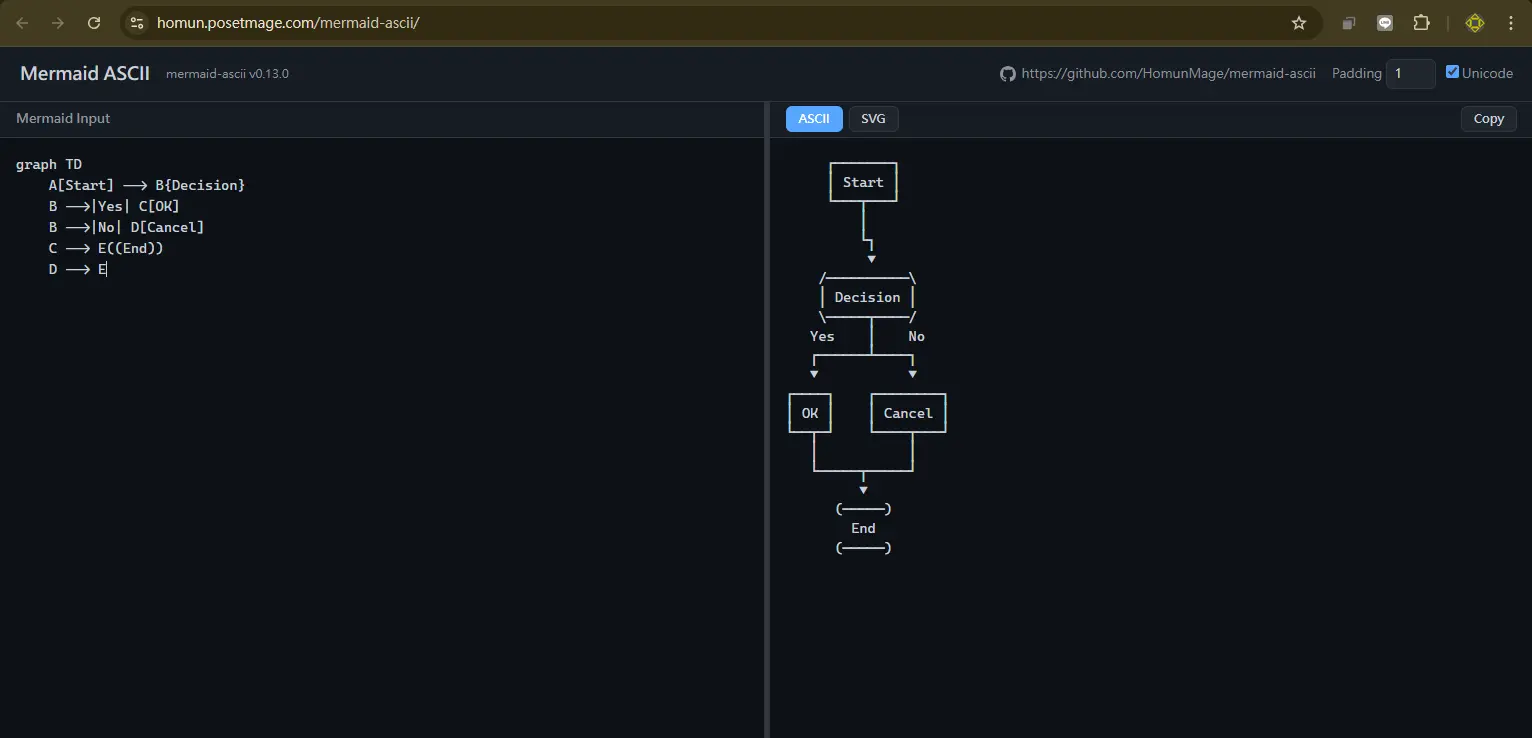Click in the Mermaid Input code editor
1532x738 pixels.
[x=380, y=450]
